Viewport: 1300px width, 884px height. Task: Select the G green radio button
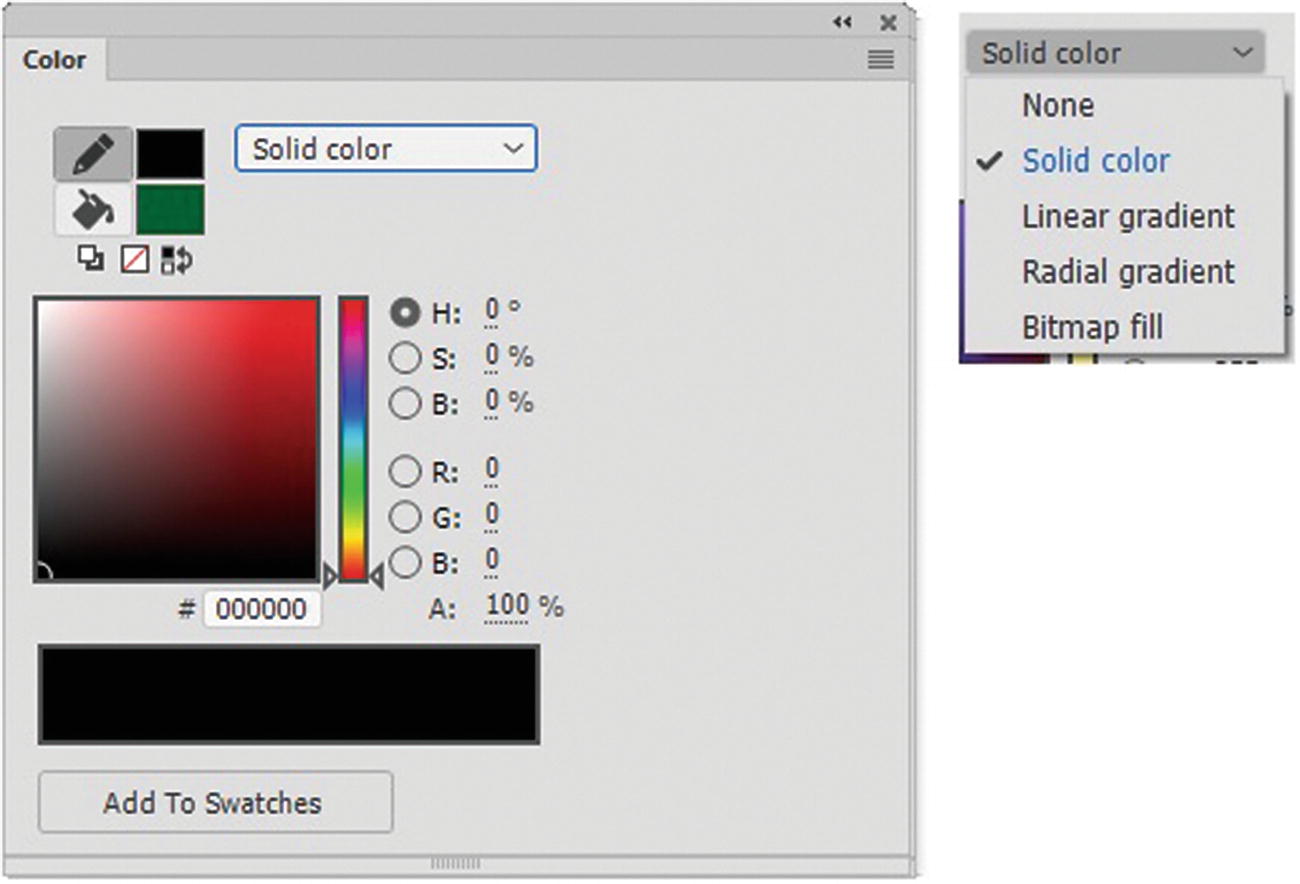coord(405,517)
